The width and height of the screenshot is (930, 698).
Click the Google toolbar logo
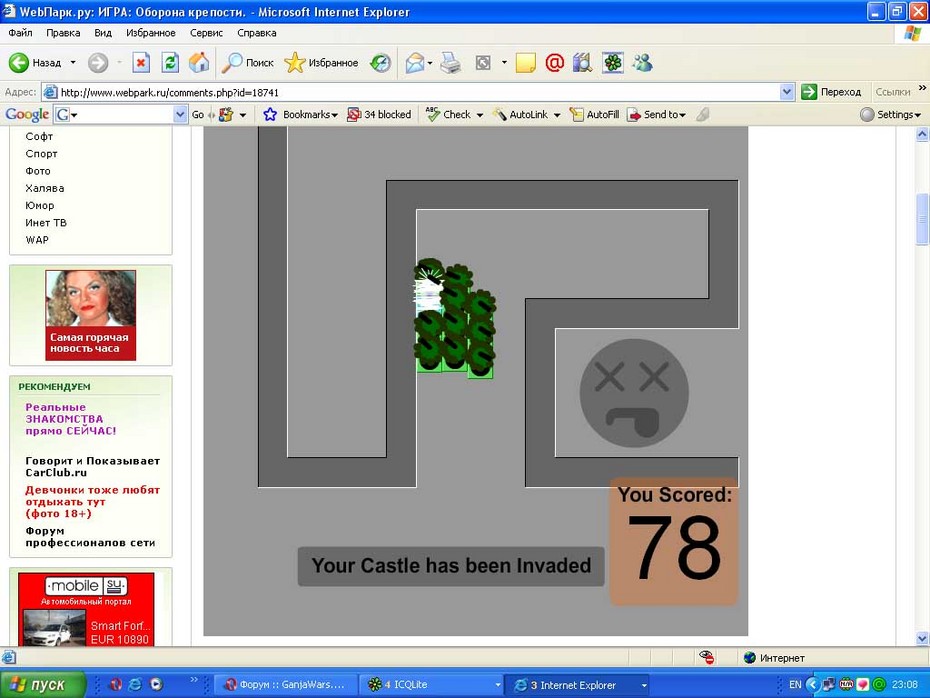tap(27, 114)
